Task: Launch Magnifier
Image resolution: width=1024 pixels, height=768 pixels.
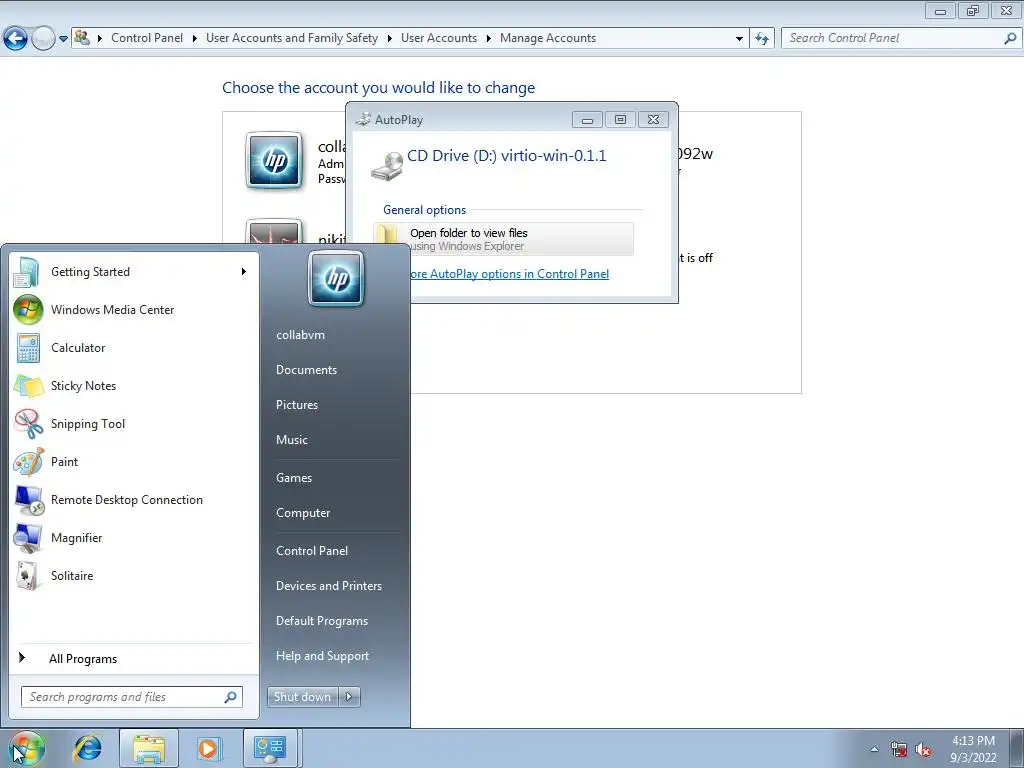Action: tap(134, 537)
